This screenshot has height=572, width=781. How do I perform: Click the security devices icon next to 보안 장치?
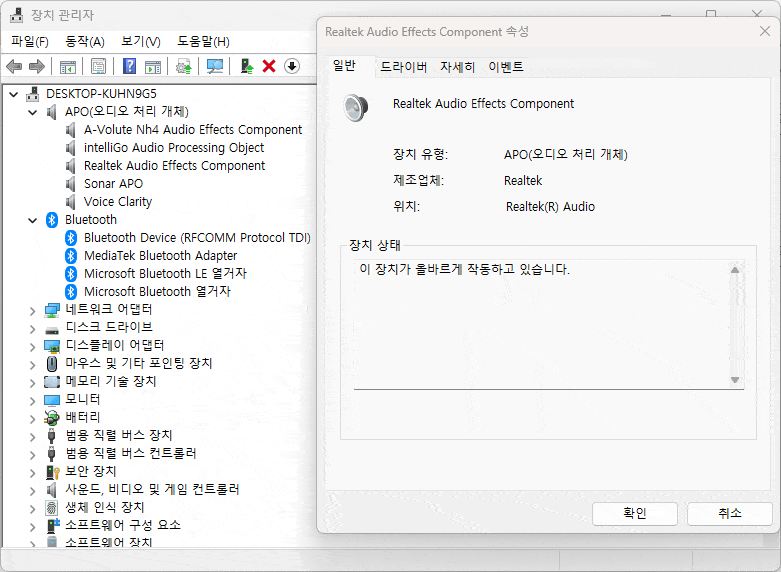tap(53, 472)
